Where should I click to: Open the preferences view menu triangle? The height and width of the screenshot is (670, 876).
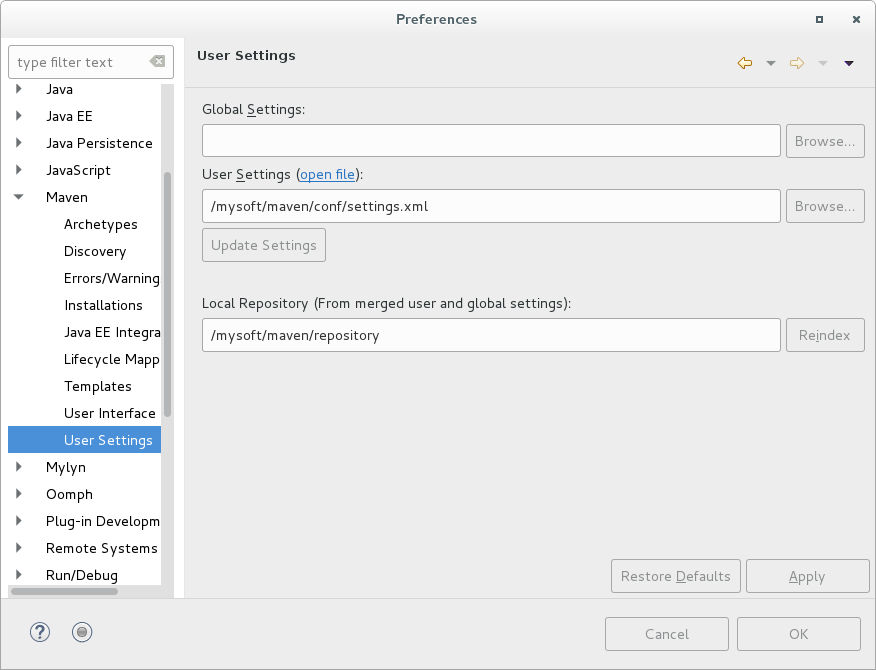point(849,63)
